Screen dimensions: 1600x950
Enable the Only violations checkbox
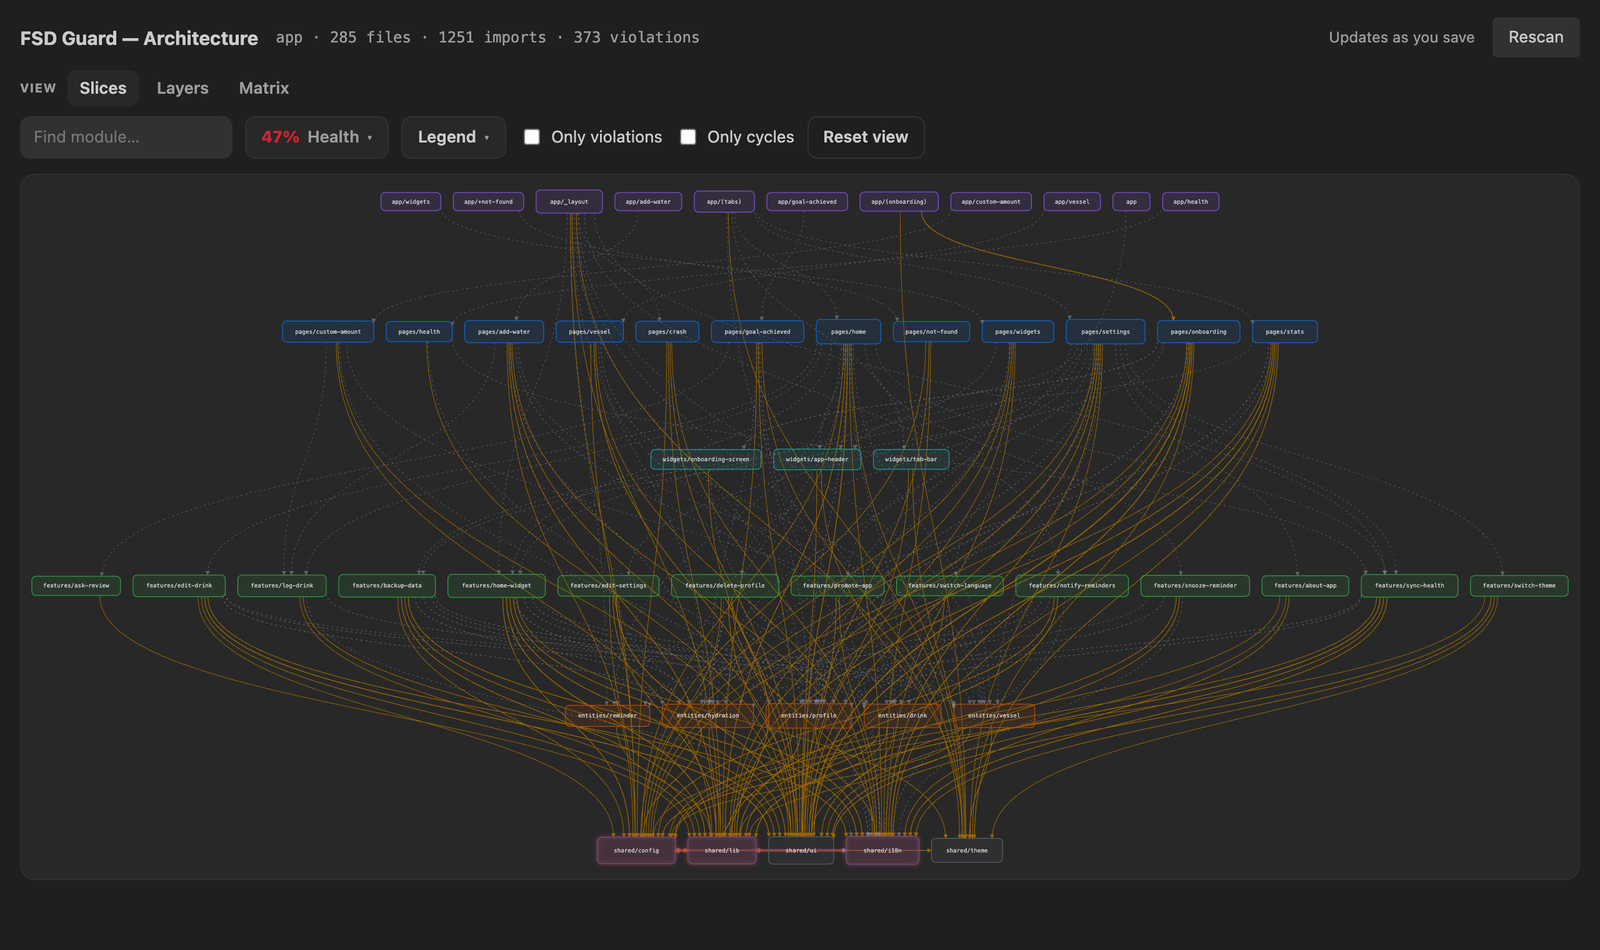point(532,137)
